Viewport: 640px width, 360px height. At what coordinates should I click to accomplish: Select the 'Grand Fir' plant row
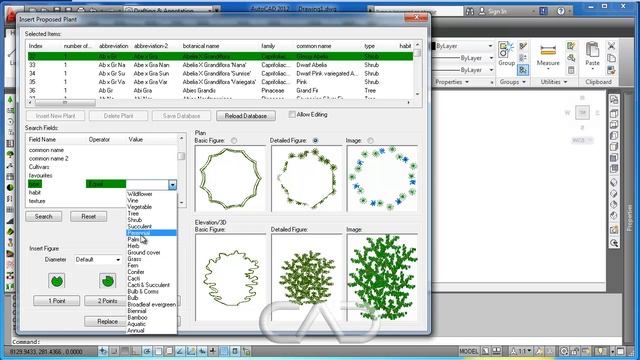coord(220,90)
